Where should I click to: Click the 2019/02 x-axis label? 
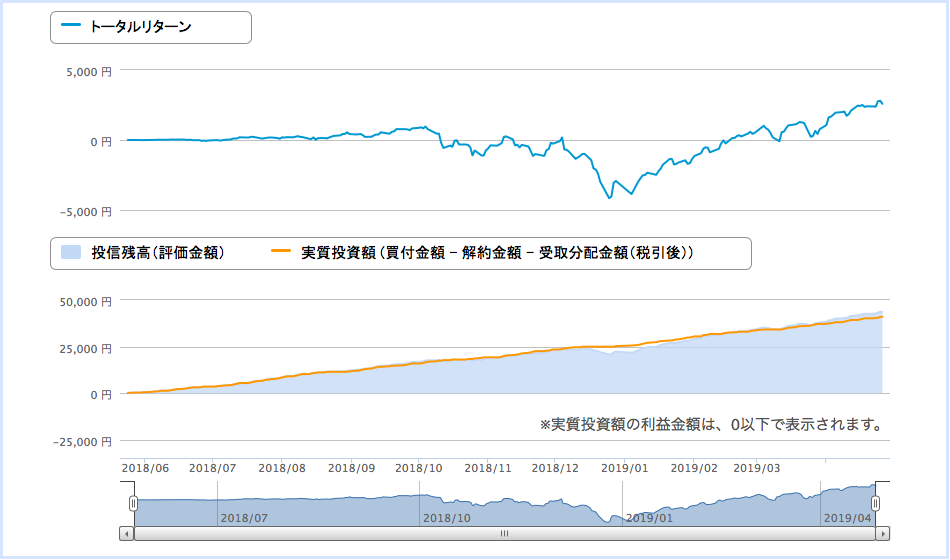point(694,468)
